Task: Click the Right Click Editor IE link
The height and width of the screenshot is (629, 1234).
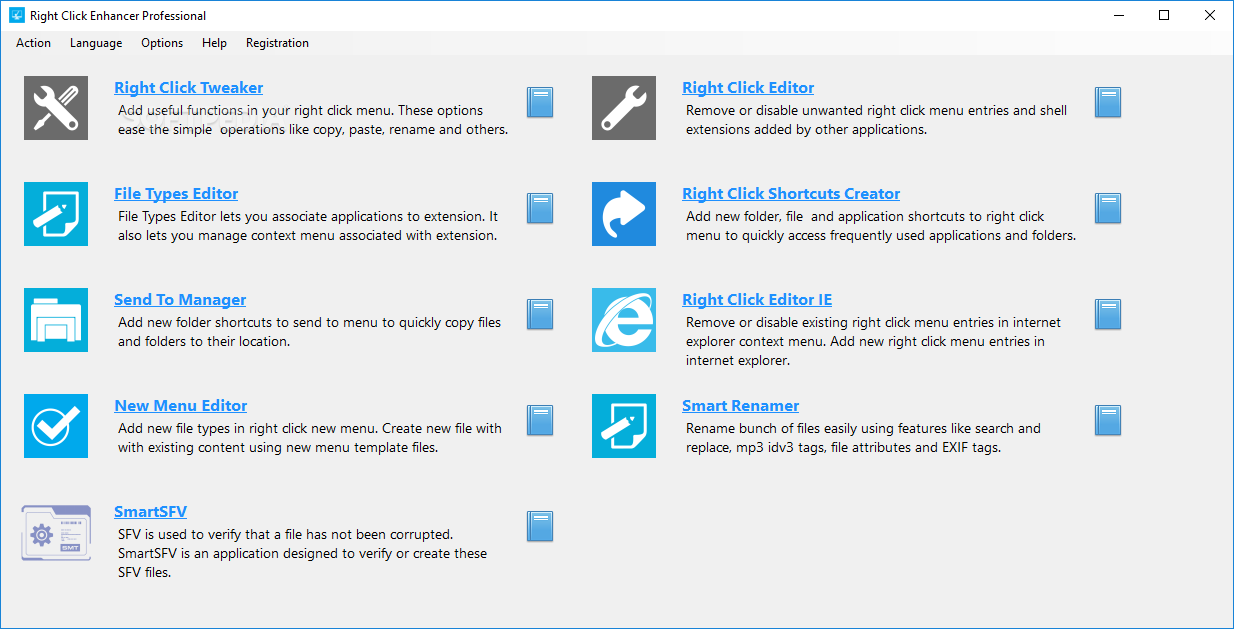Action: tap(757, 300)
